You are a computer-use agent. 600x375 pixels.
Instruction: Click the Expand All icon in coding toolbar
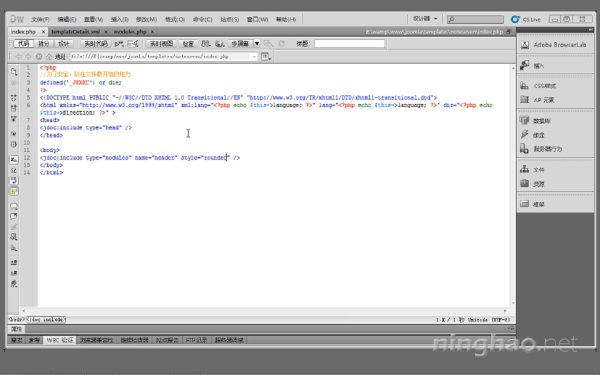click(14, 119)
